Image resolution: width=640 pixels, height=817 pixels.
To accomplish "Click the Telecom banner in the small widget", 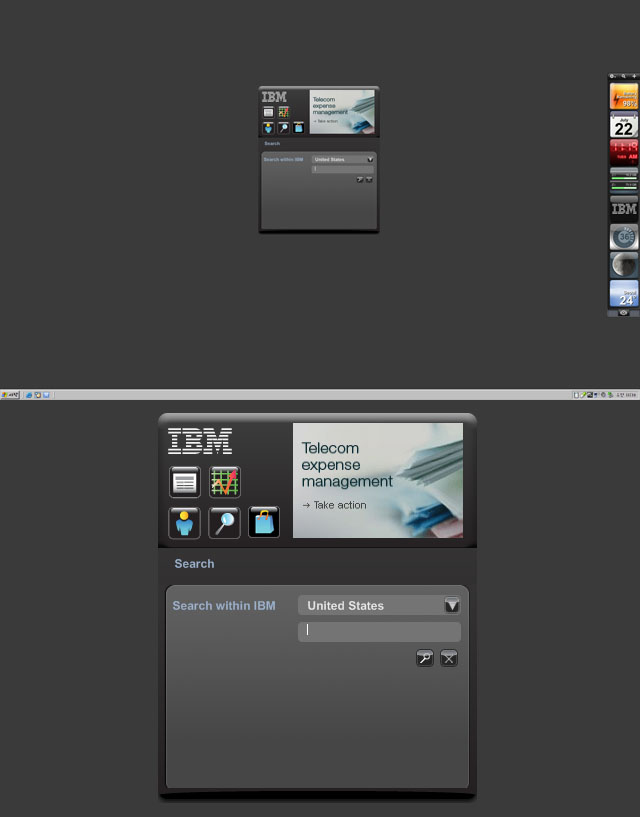I will (x=342, y=112).
